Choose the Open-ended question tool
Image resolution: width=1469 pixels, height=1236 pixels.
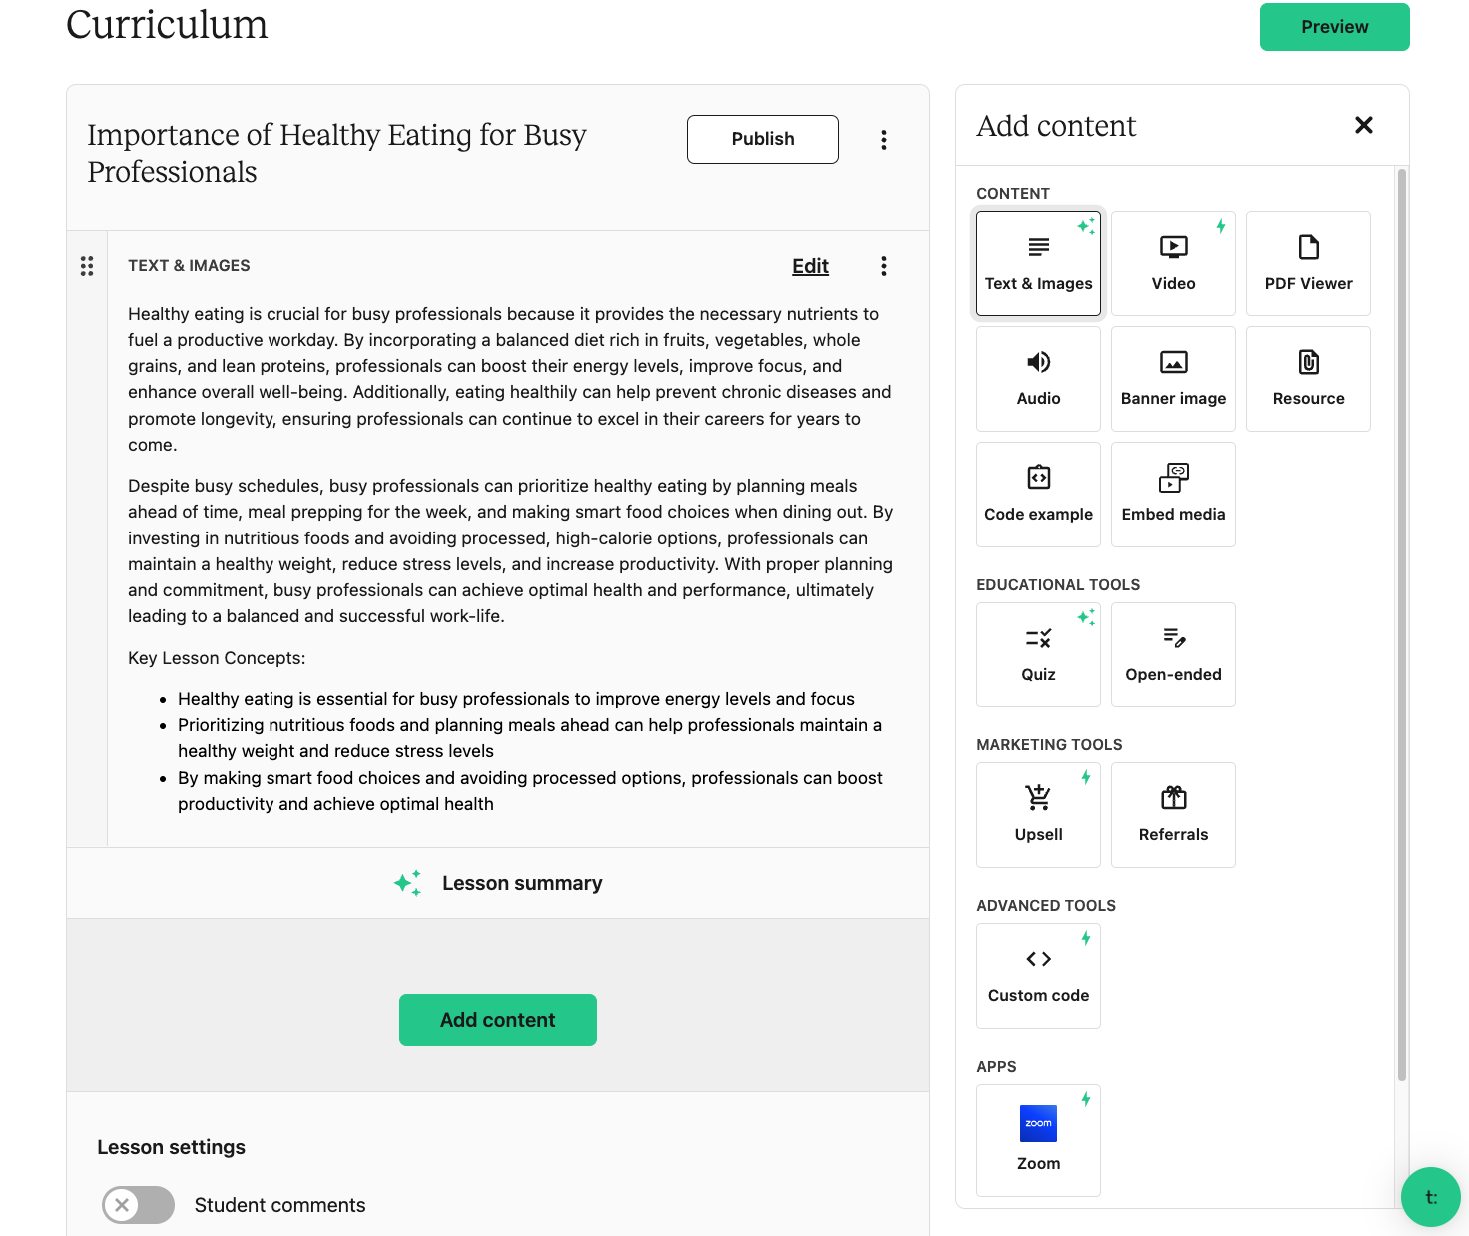coord(1173,654)
